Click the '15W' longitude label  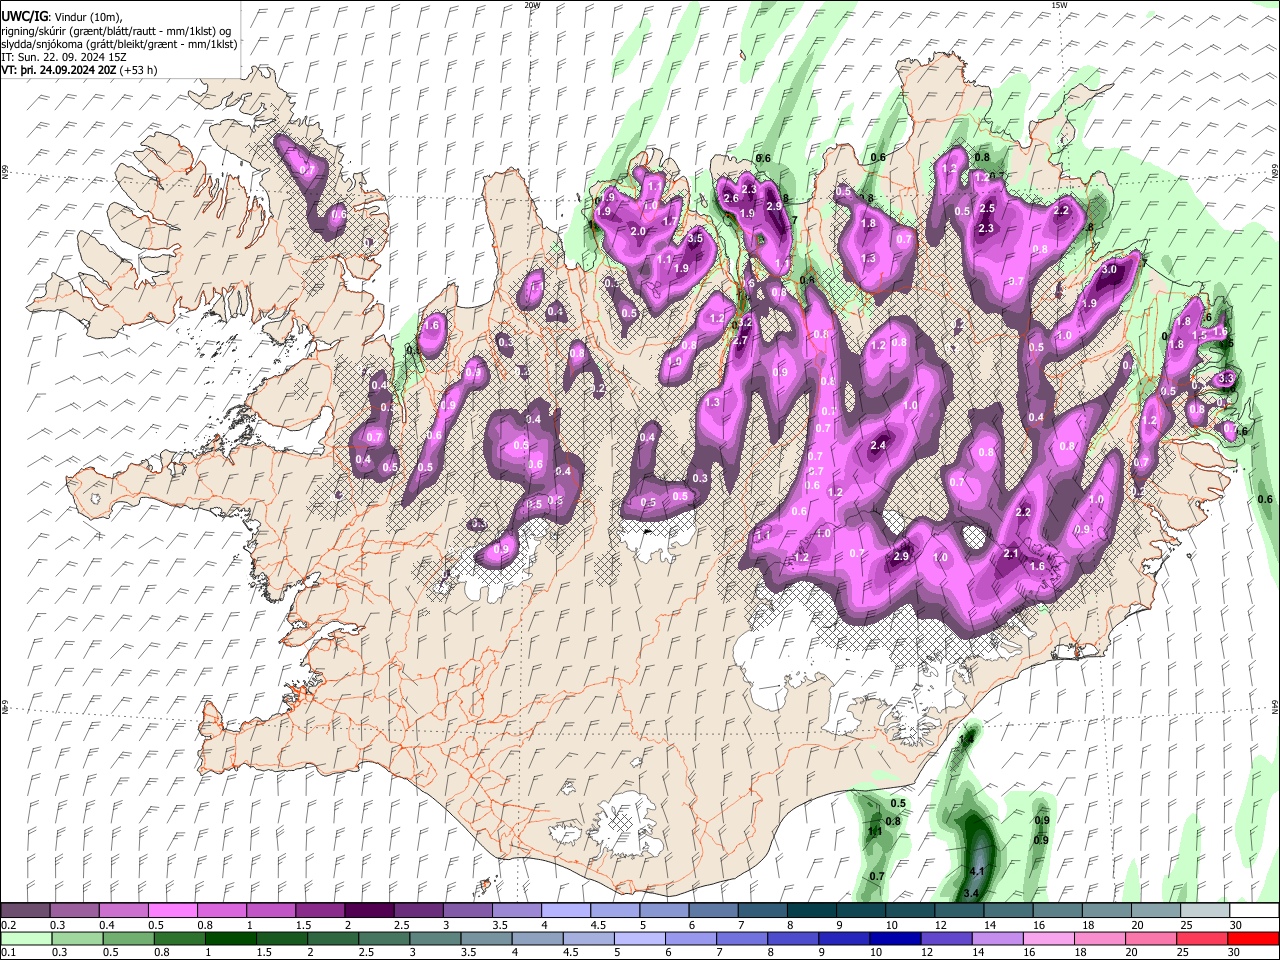1059,5
